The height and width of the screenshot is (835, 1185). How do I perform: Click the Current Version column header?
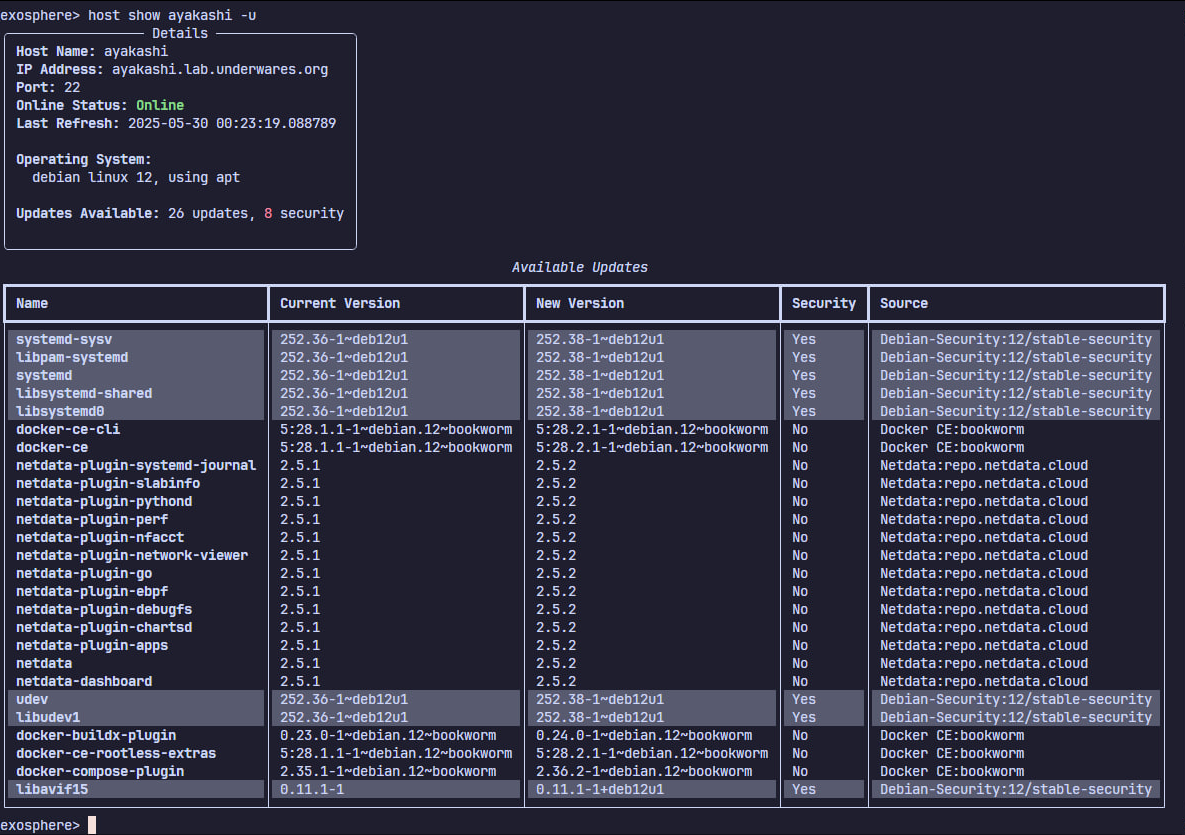click(x=340, y=303)
